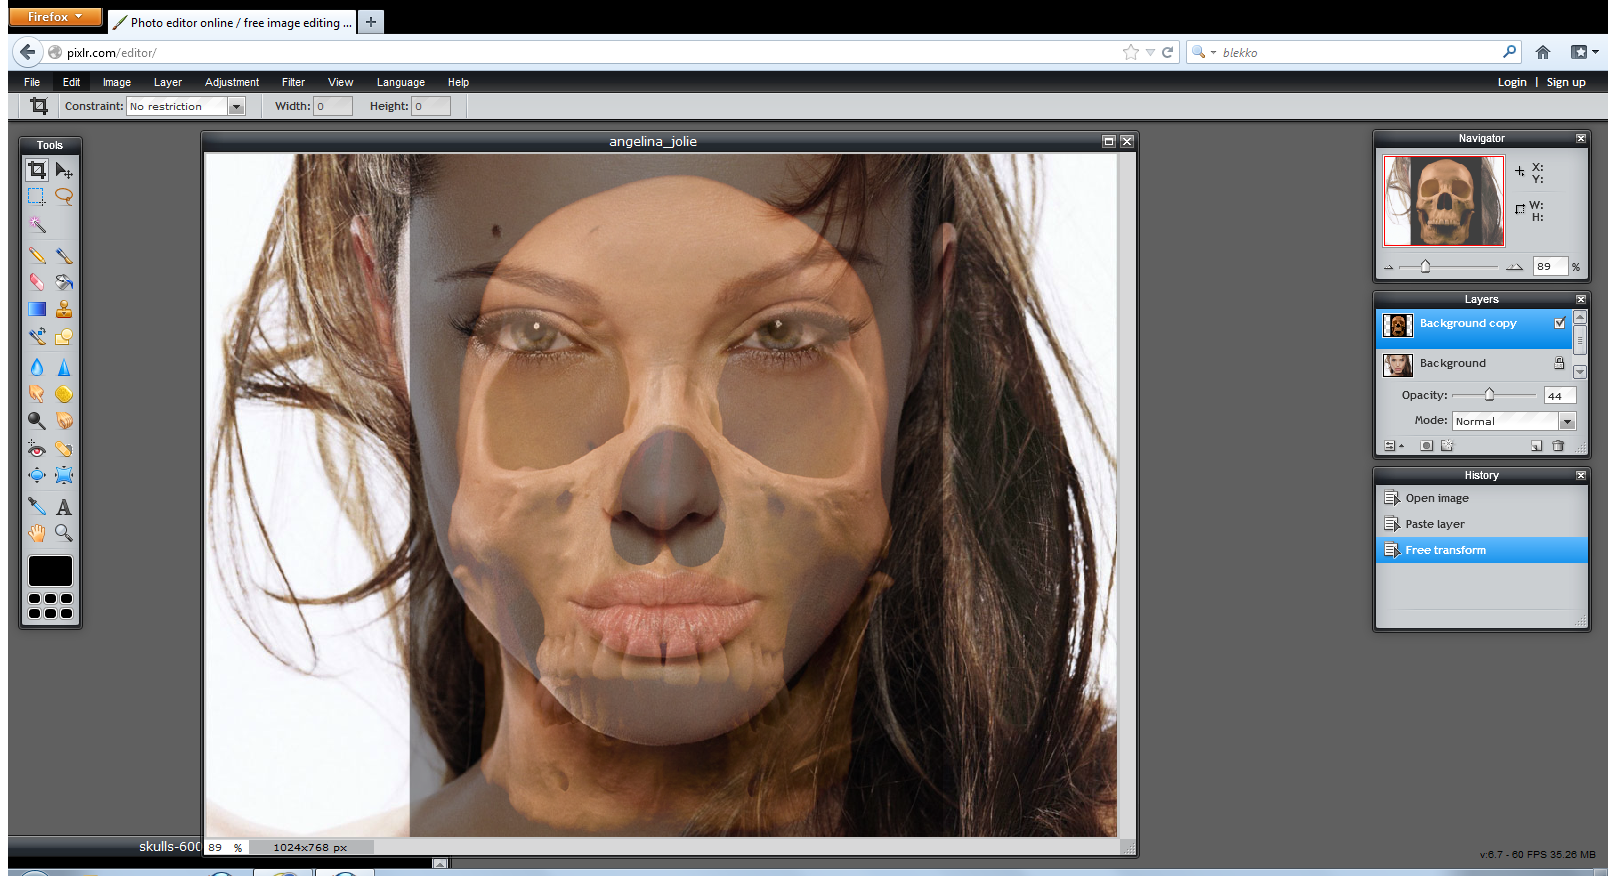Click the New layer icon

1537,446
